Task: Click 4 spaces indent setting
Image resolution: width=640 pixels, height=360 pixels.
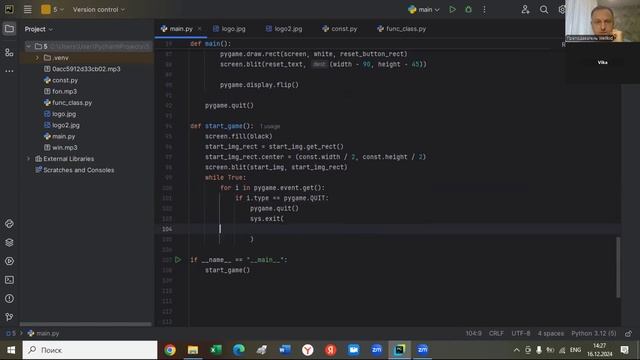Action: coord(550,333)
